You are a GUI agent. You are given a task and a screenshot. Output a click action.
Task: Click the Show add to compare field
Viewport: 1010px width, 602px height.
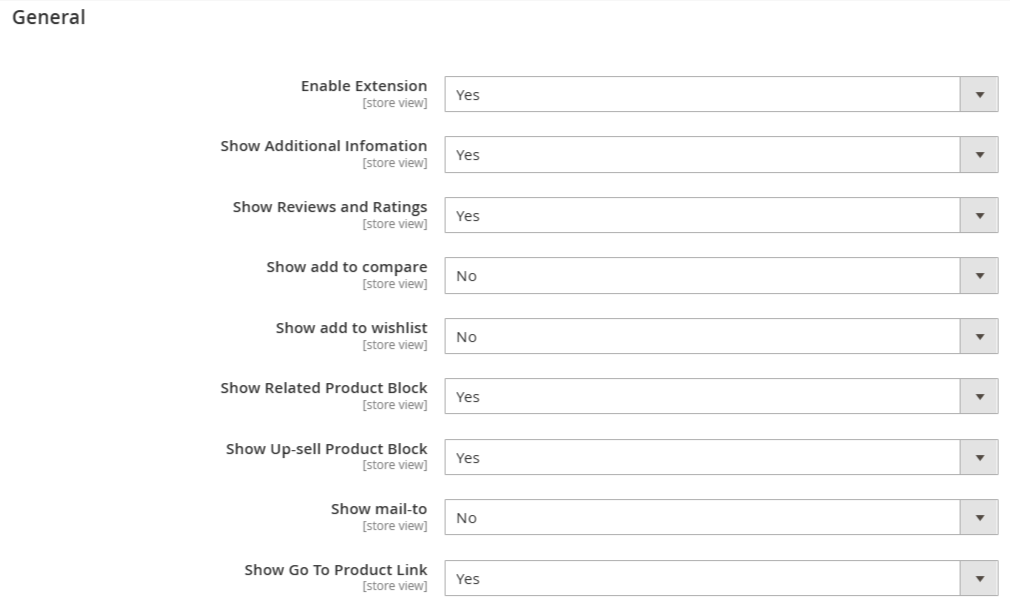(x=721, y=276)
